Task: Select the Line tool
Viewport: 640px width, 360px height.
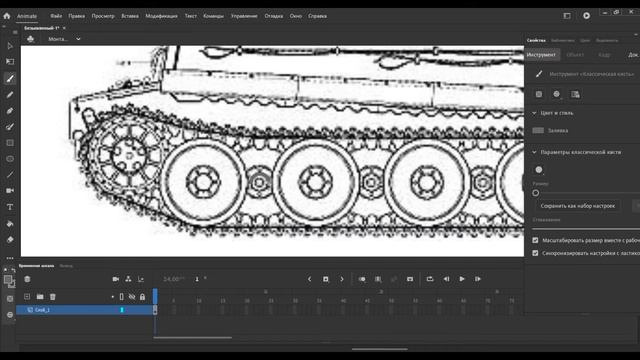Action: pyautogui.click(x=10, y=175)
